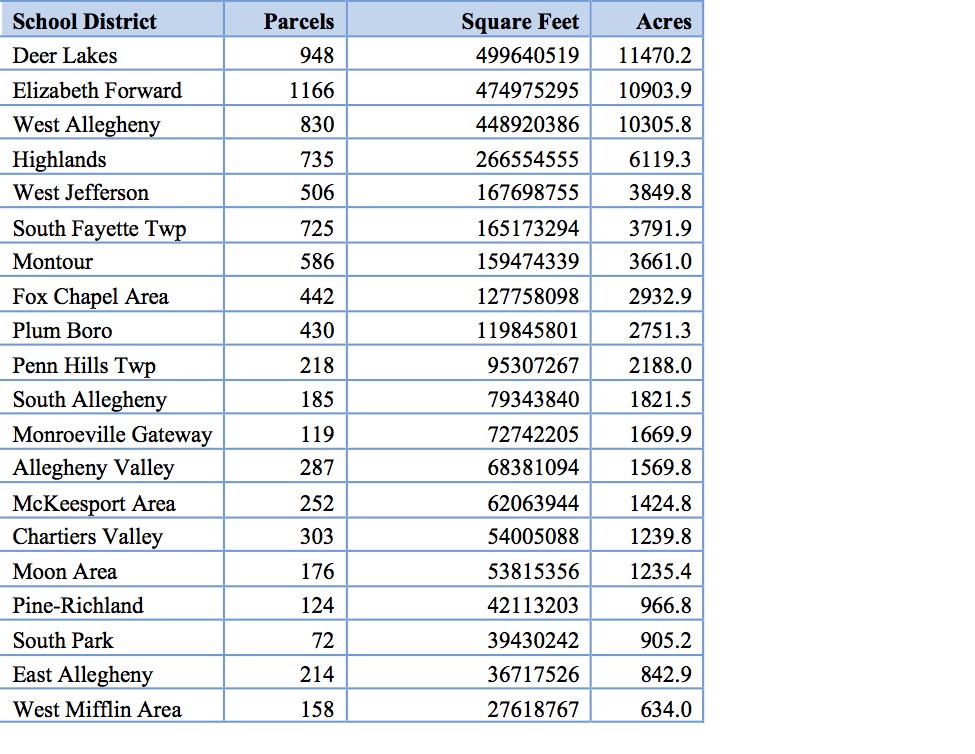This screenshot has height=754, width=975.
Task: Select the Fox Chapel Area cell
Action: pyautogui.click(x=90, y=297)
